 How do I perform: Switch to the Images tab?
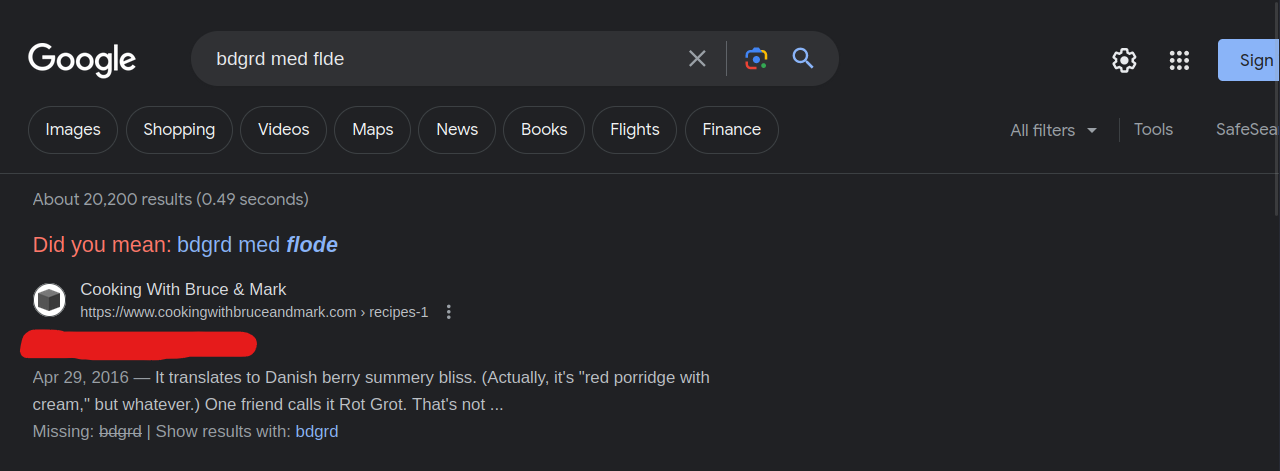point(73,130)
